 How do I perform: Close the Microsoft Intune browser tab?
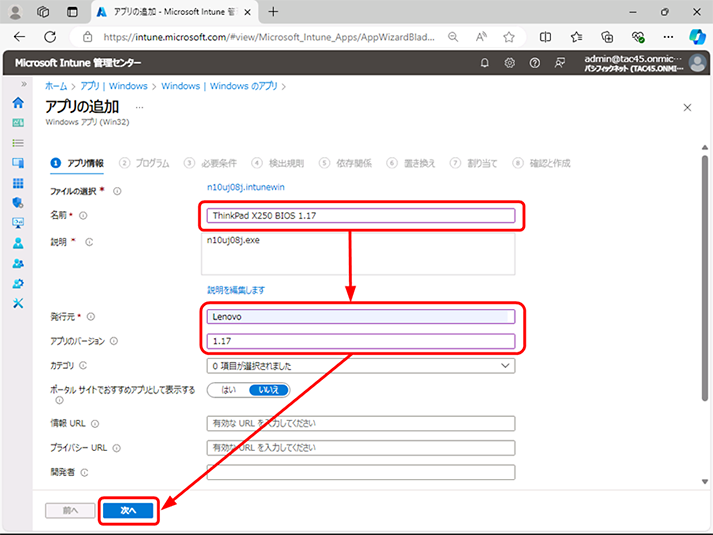coord(247,12)
